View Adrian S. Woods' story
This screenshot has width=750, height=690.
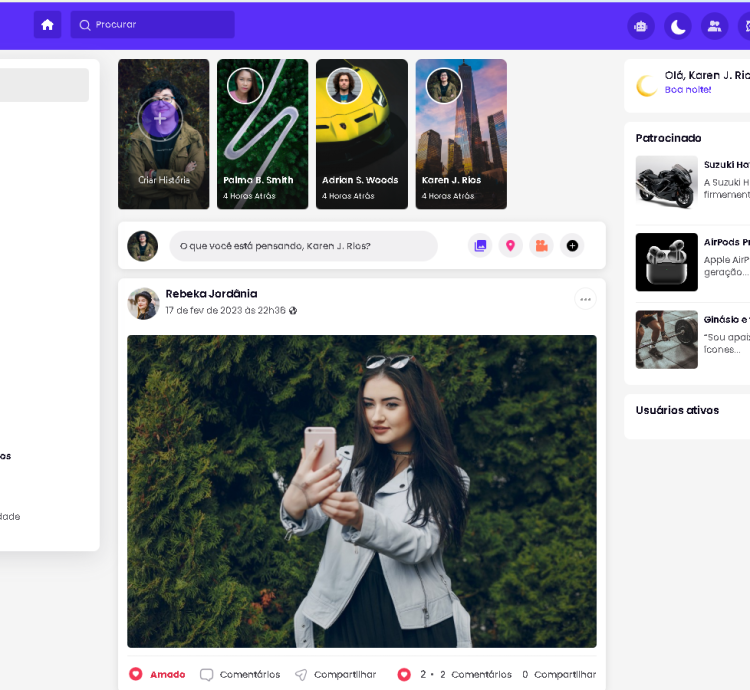point(361,134)
